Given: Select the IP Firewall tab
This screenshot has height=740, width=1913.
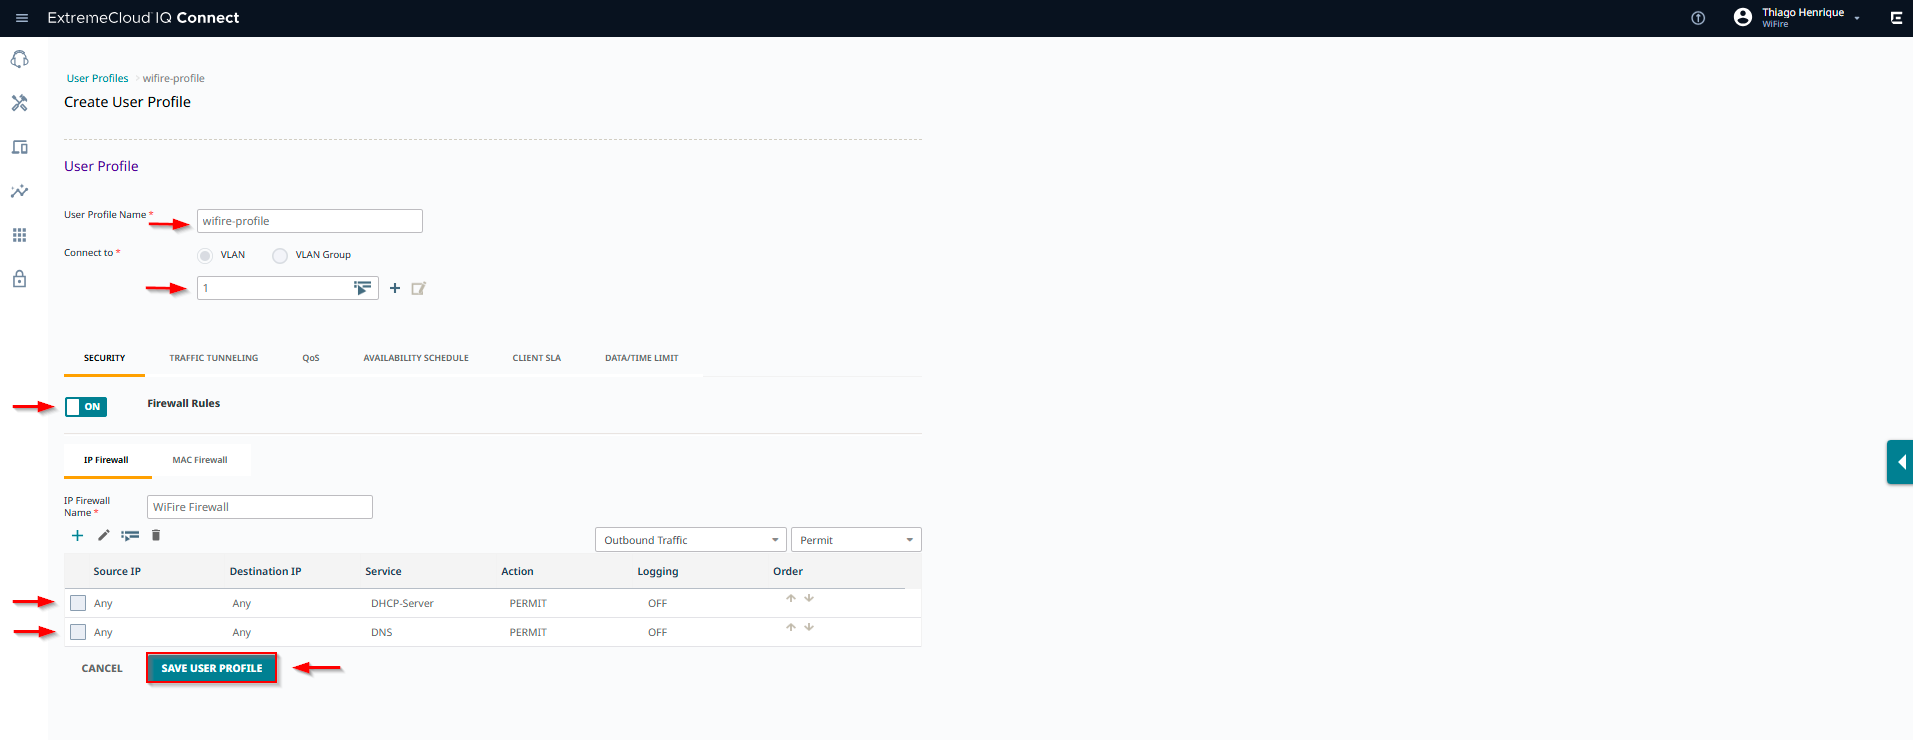Looking at the screenshot, I should point(106,460).
